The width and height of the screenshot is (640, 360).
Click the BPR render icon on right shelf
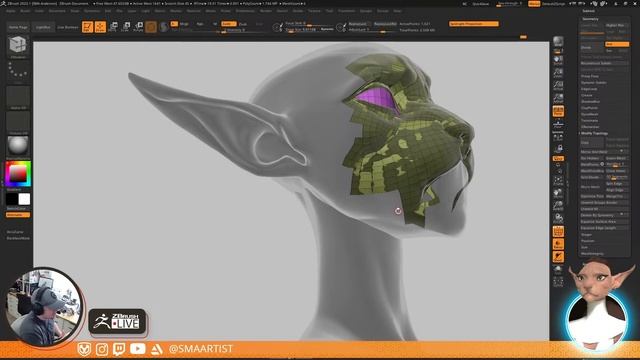(x=558, y=42)
